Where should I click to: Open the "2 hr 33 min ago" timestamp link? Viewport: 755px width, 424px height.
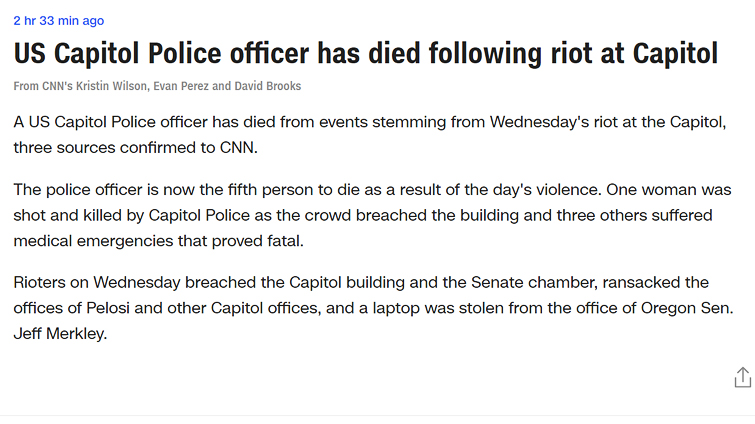point(59,21)
